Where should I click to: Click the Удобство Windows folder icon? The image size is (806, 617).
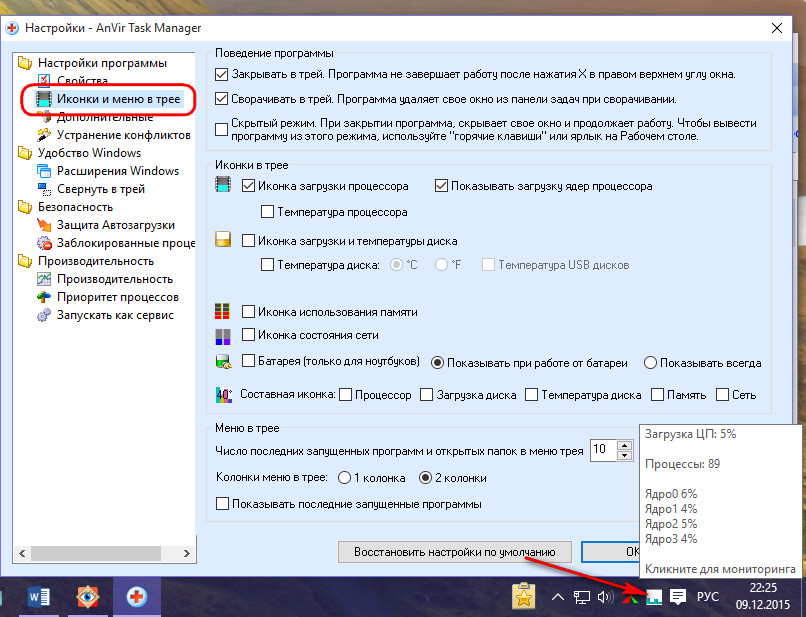[25, 153]
